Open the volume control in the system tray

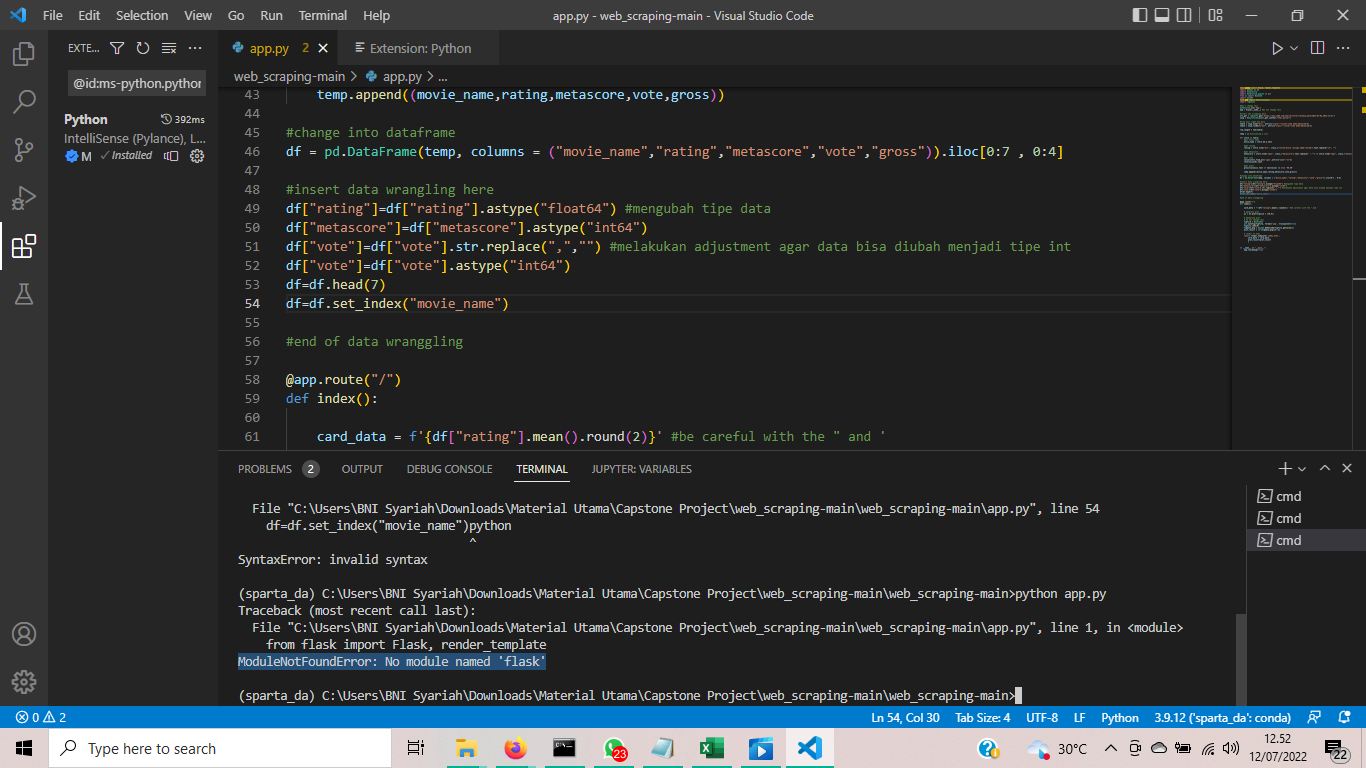(x=1232, y=747)
